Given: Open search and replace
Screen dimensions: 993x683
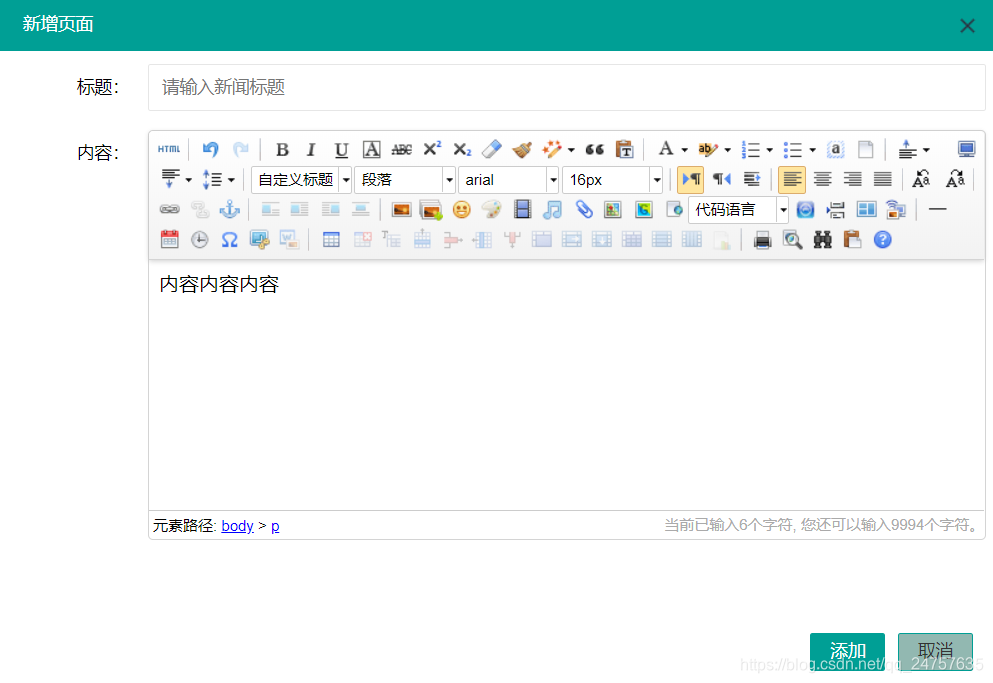Looking at the screenshot, I should [822, 239].
